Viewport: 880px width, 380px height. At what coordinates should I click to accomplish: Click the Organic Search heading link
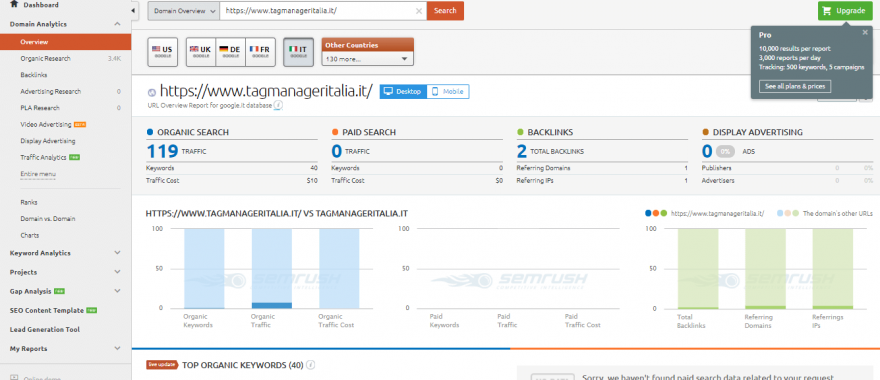coord(192,132)
